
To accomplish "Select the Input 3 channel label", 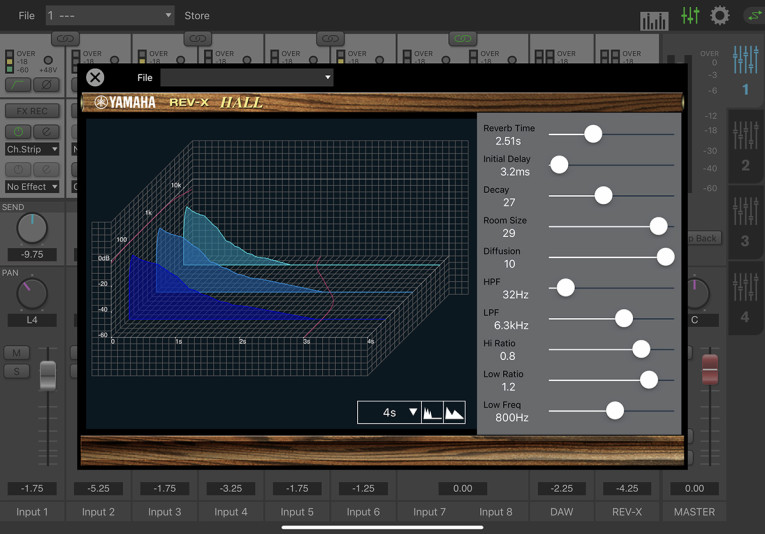I will (x=164, y=512).
